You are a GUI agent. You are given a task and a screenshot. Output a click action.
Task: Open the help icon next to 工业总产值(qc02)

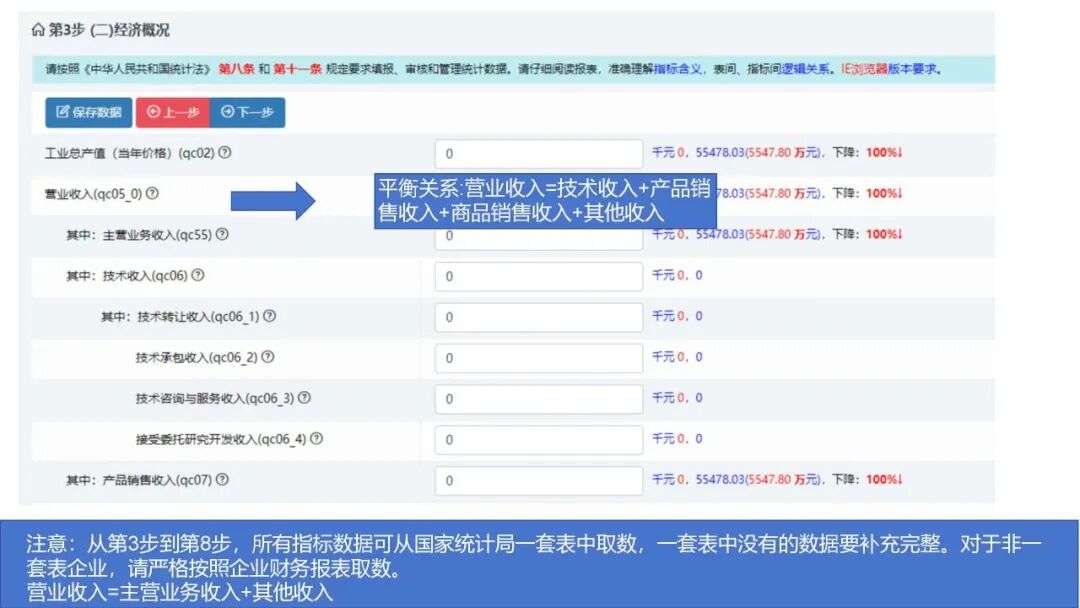click(x=226, y=151)
